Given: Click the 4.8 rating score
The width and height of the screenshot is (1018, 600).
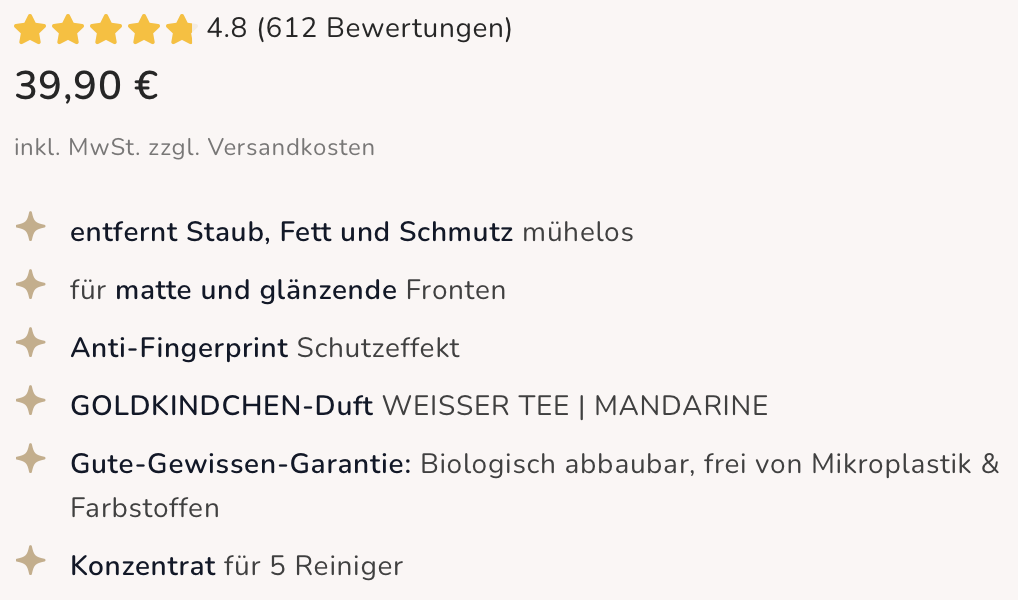Looking at the screenshot, I should click(227, 29).
